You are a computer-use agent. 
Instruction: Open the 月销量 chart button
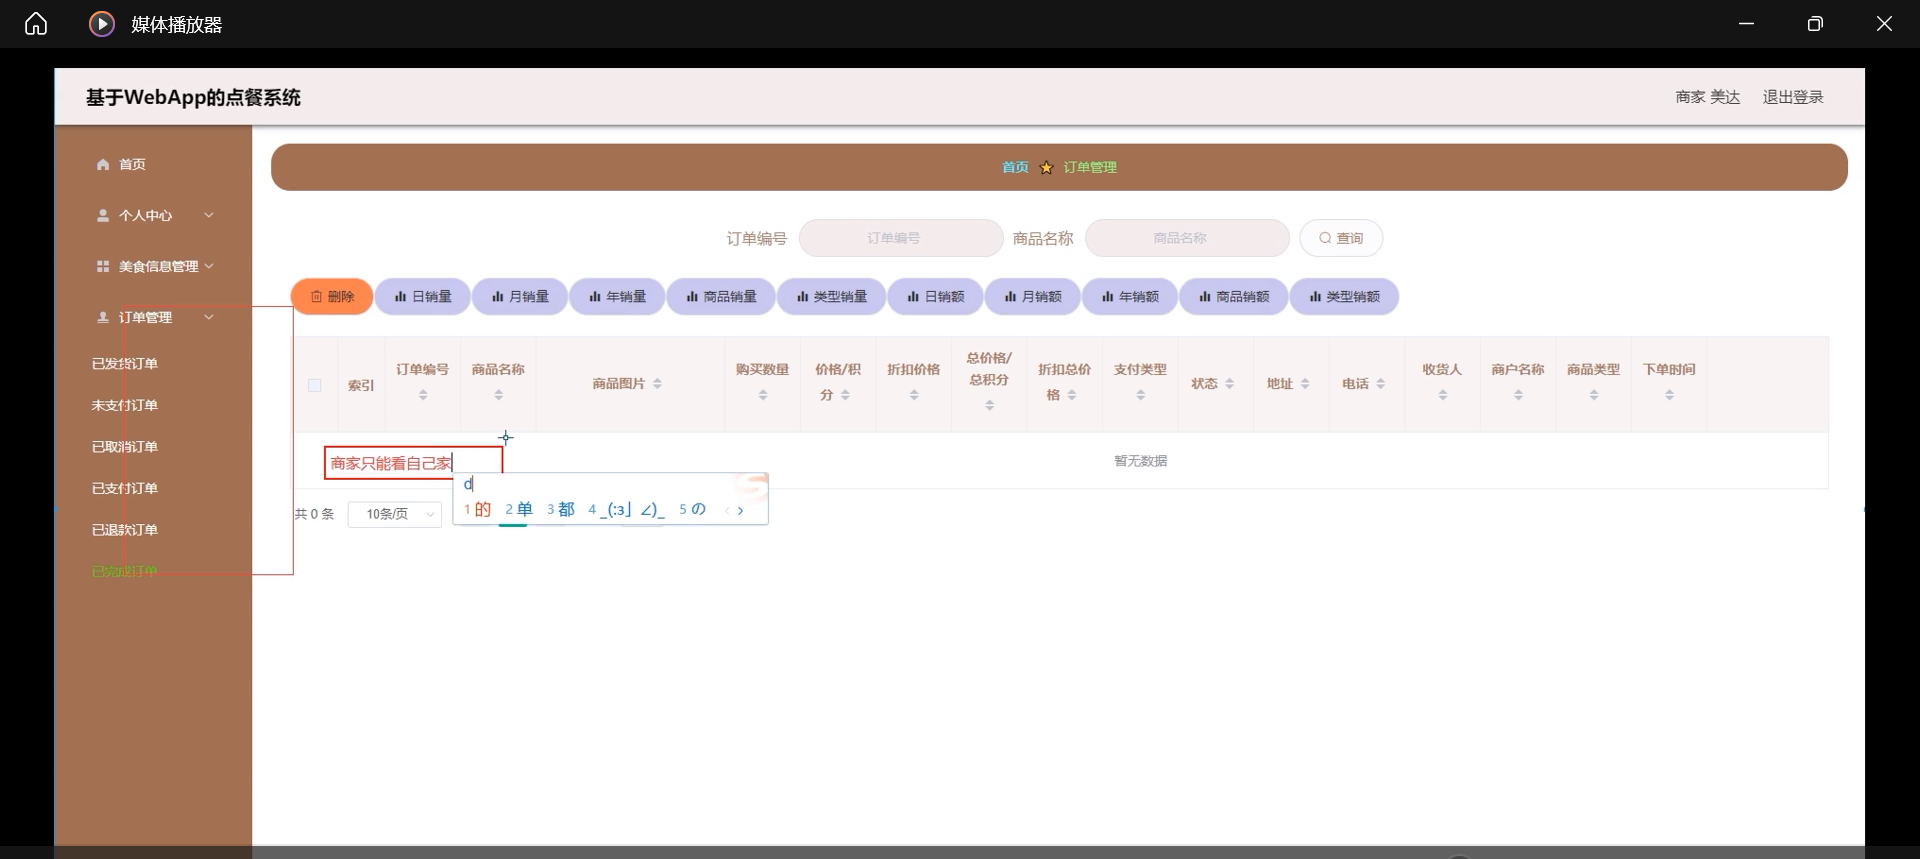[520, 297]
